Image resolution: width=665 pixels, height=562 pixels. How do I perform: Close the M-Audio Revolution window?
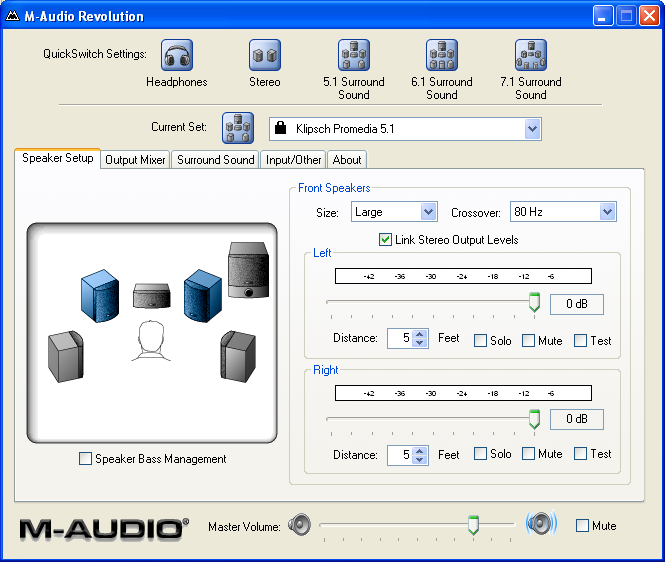click(x=649, y=16)
